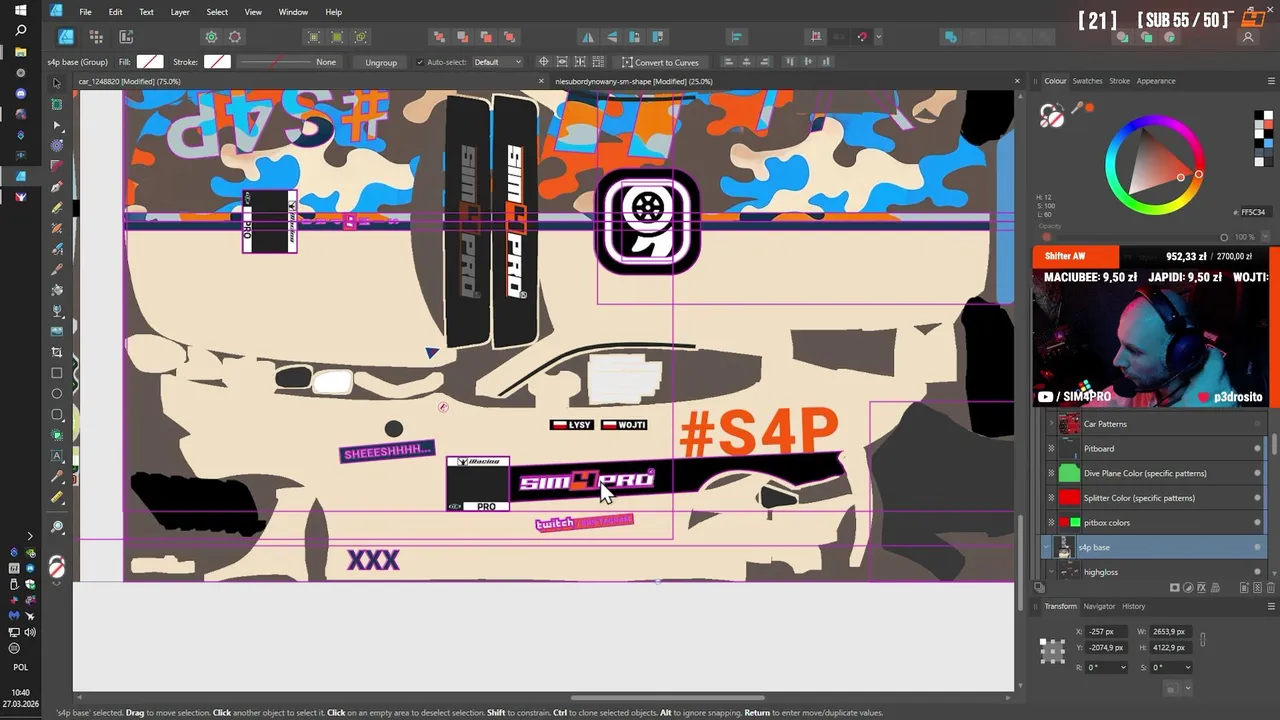Switch to Pixel persona icon
Screen dimensions: 1280x720
pos(96,37)
